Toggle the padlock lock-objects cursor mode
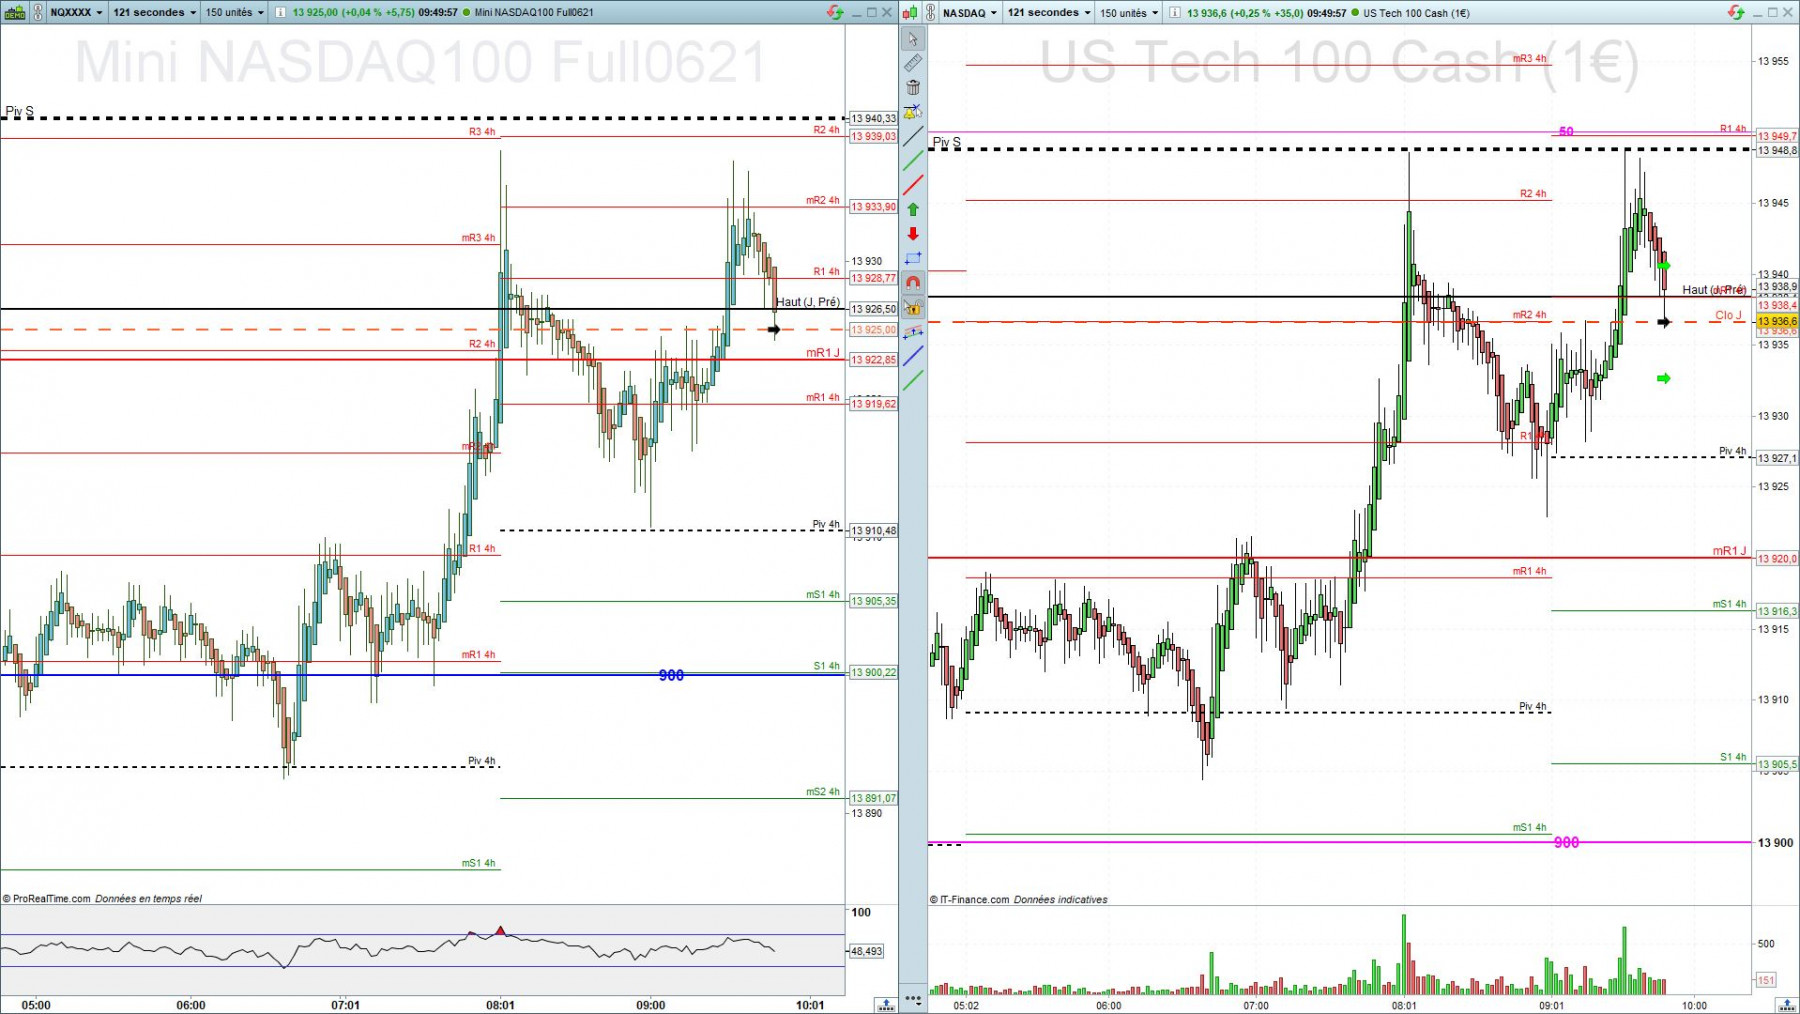 (912, 307)
